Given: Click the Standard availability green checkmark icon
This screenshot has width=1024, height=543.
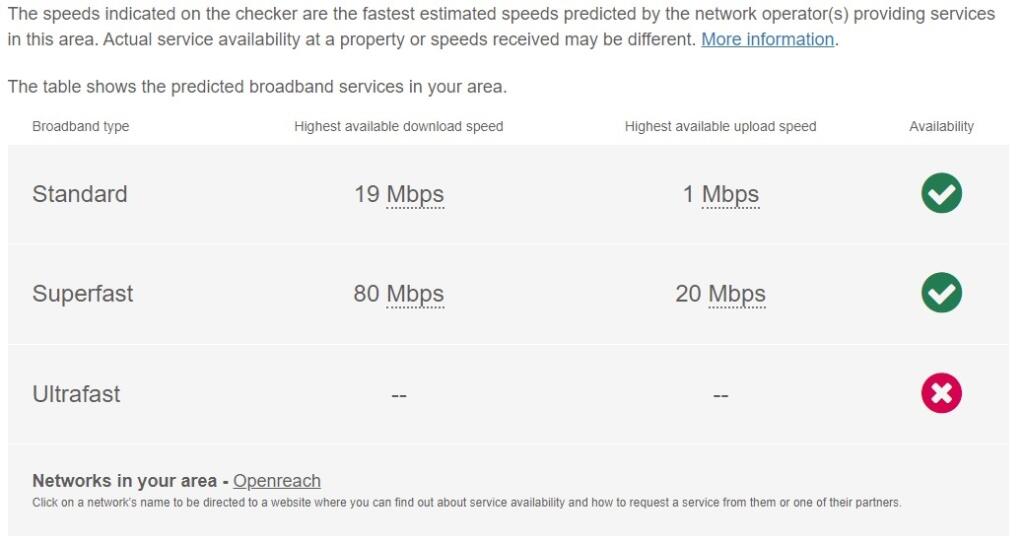Looking at the screenshot, I should tap(941, 193).
